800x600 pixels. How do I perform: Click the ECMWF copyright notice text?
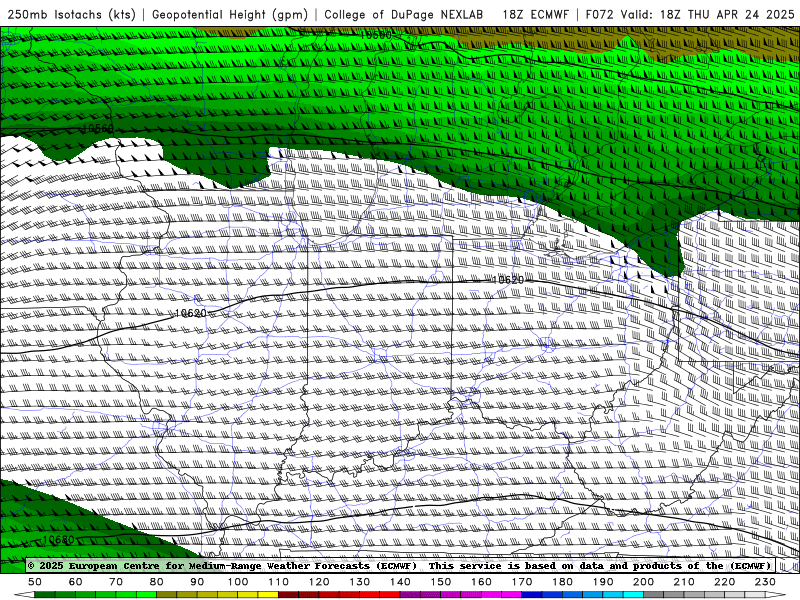(x=401, y=566)
